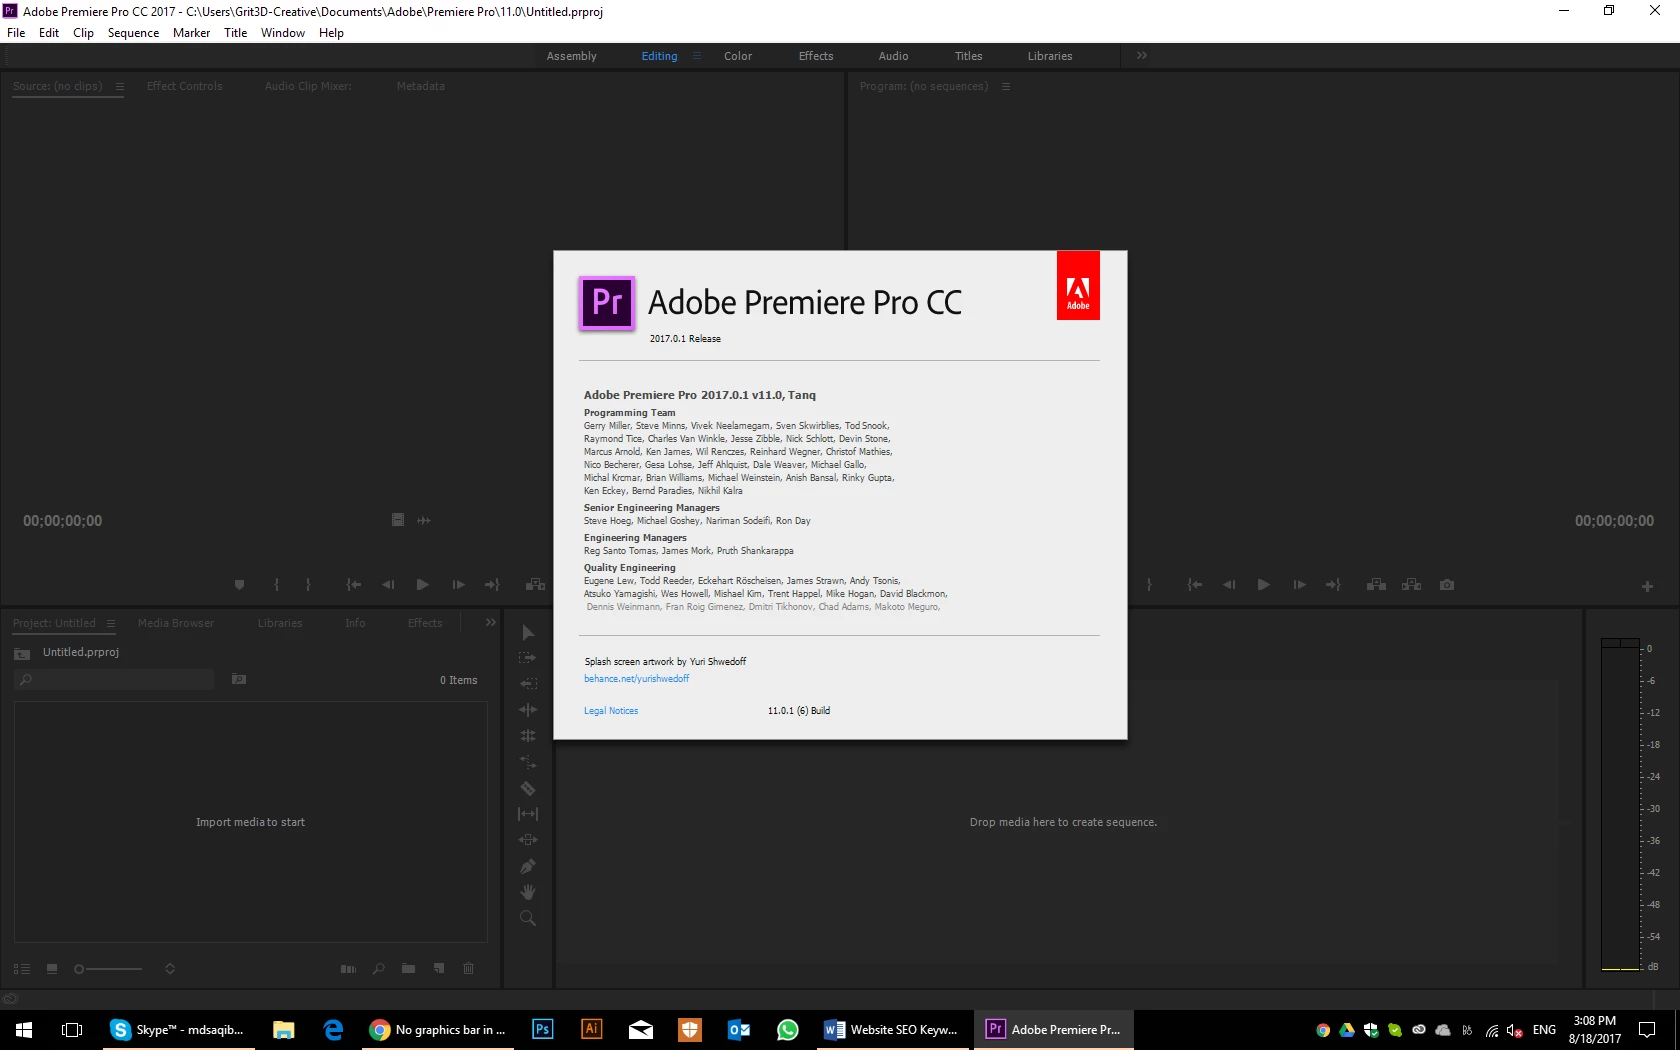This screenshot has width=1680, height=1050.
Task: Open the Editing workspace menu icon
Action: (x=697, y=56)
